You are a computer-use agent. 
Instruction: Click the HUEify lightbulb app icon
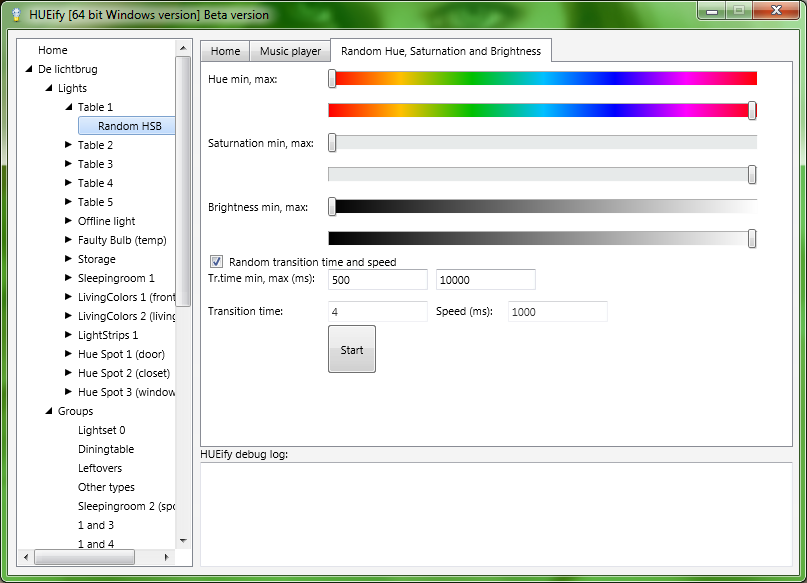coord(16,14)
